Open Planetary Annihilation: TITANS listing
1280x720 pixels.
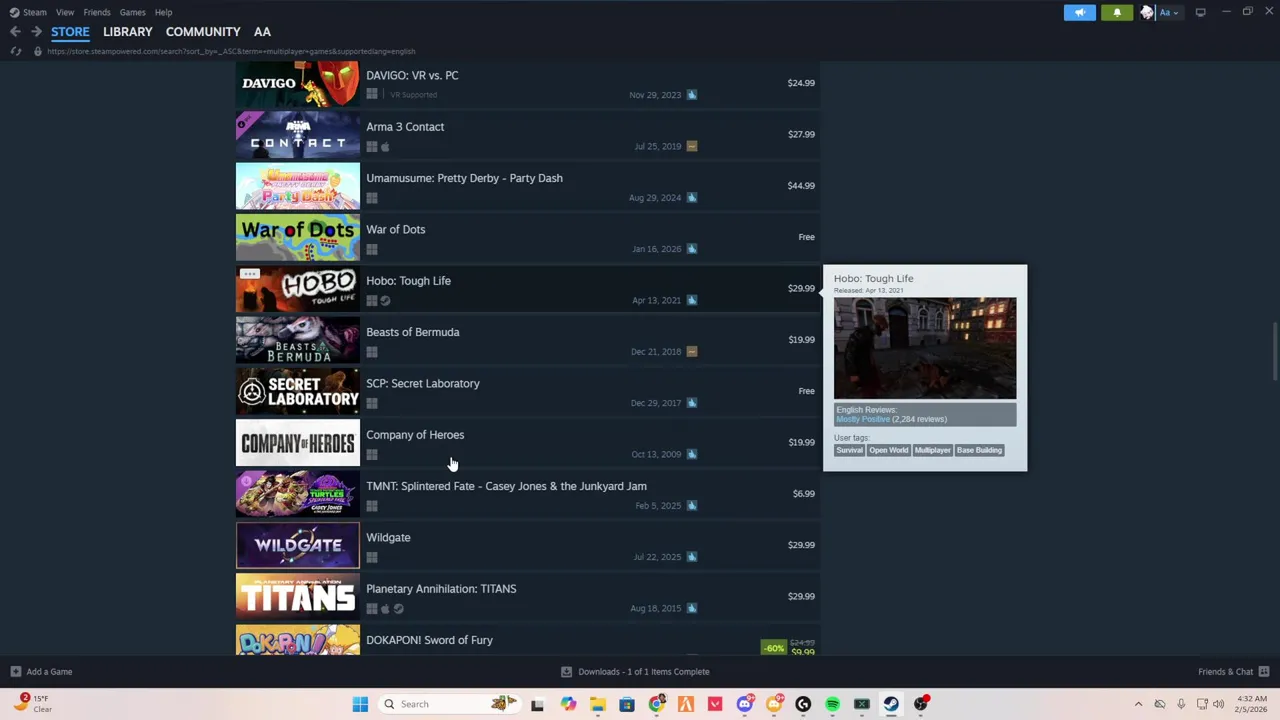point(528,597)
